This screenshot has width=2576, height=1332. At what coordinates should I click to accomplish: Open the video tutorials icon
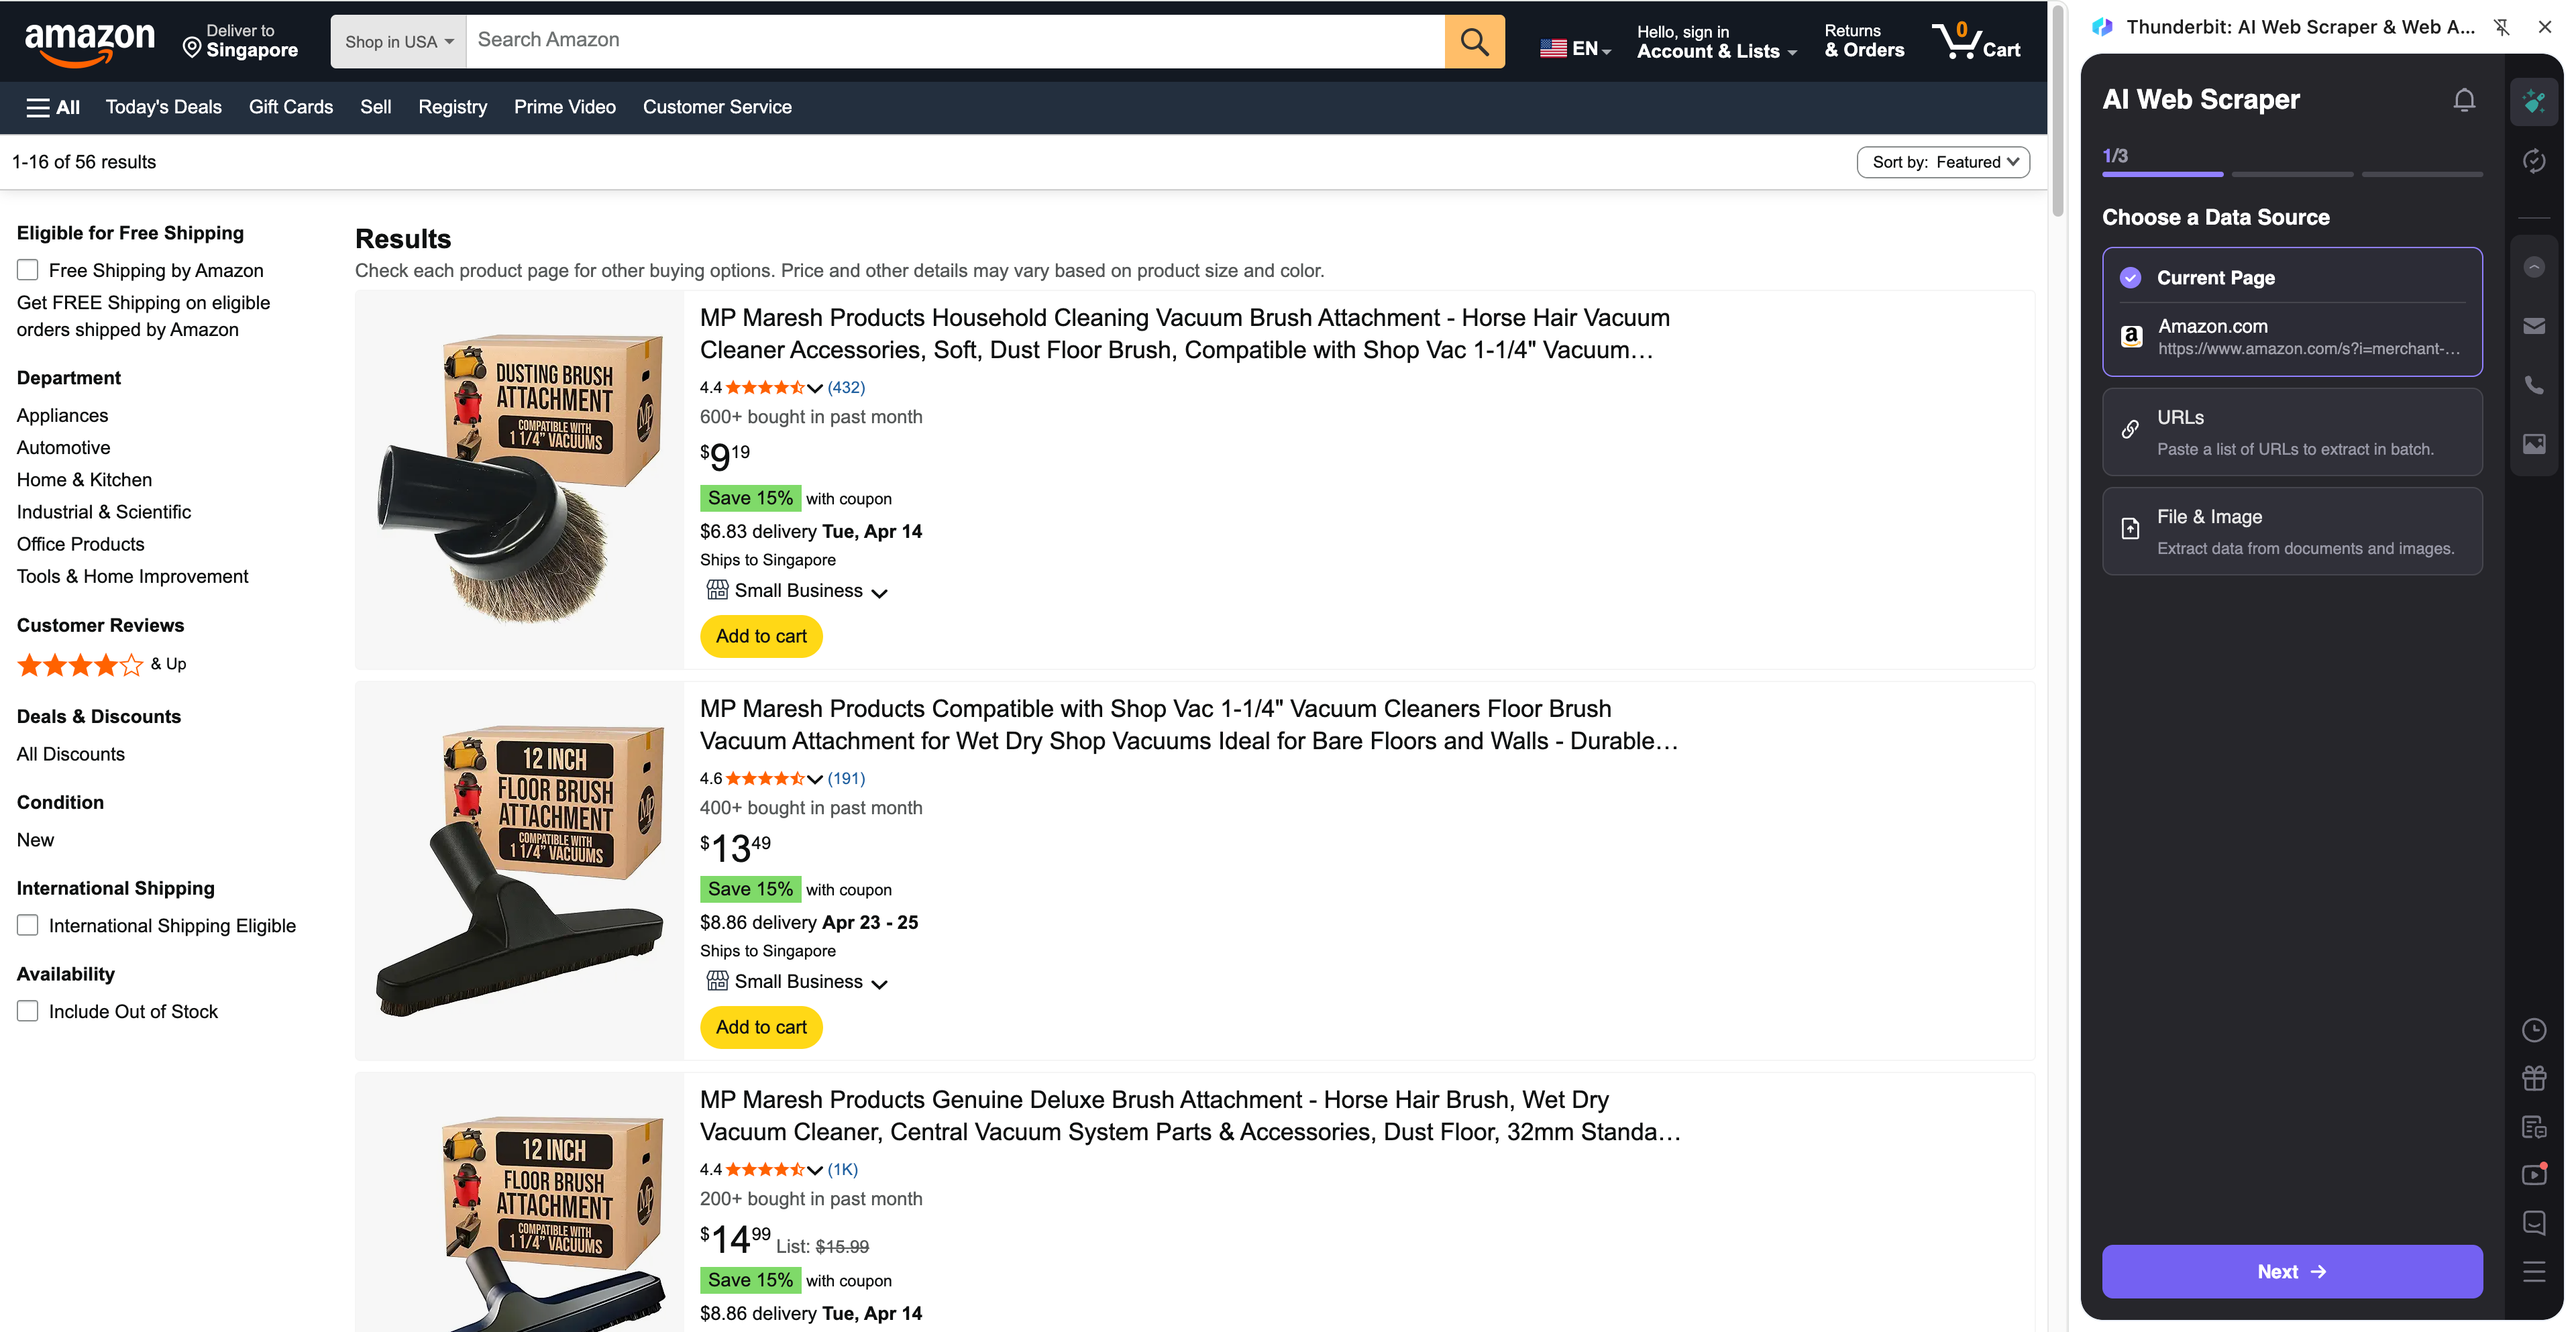click(x=2533, y=1174)
